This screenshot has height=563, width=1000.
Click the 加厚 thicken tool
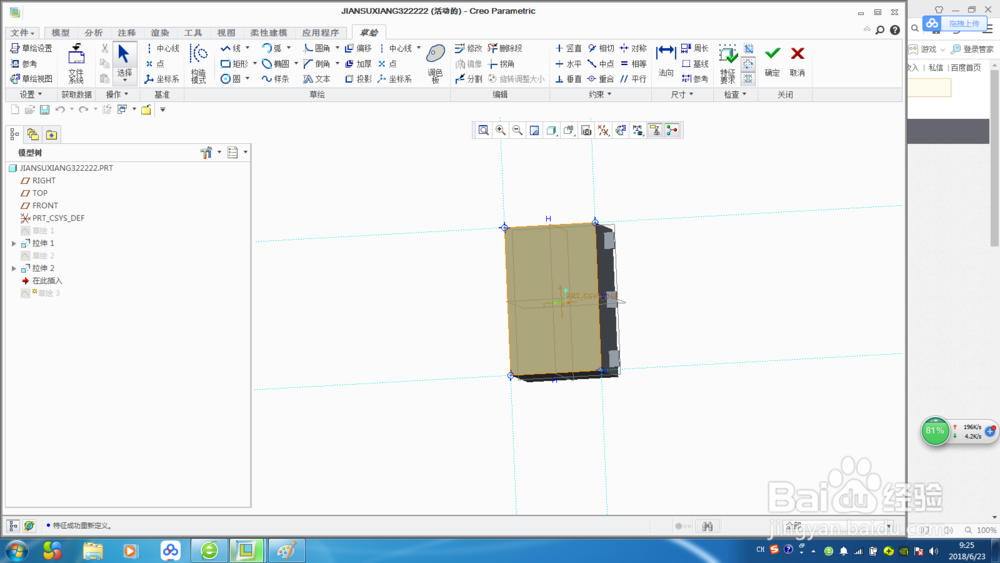tap(358, 64)
